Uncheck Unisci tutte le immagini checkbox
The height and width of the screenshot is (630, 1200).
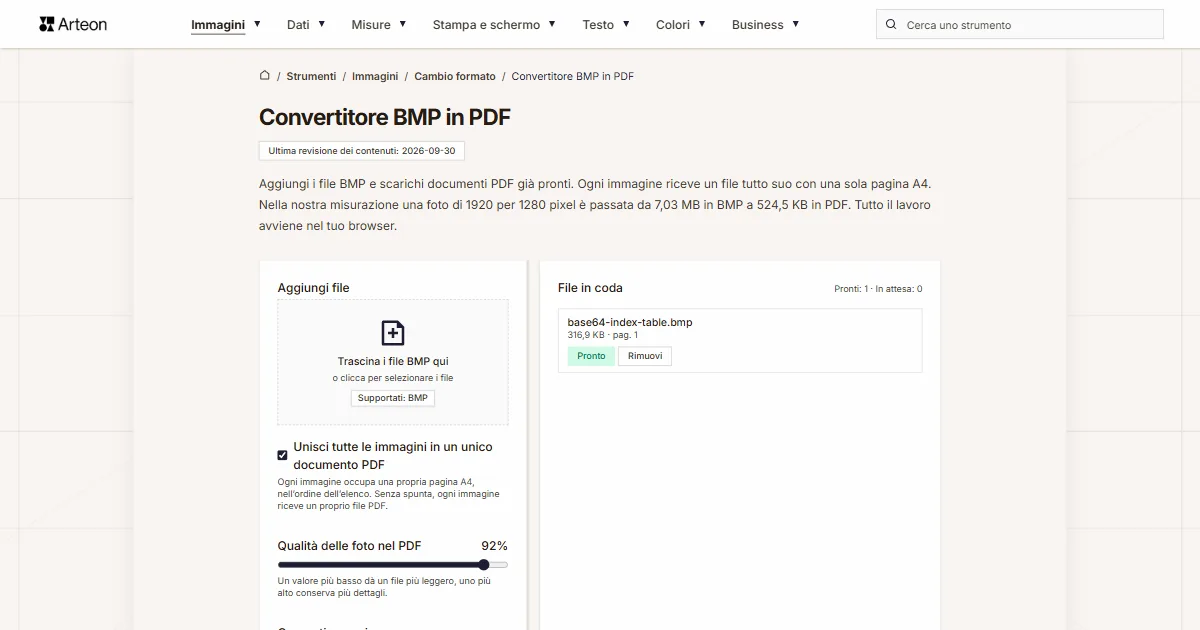coord(282,455)
